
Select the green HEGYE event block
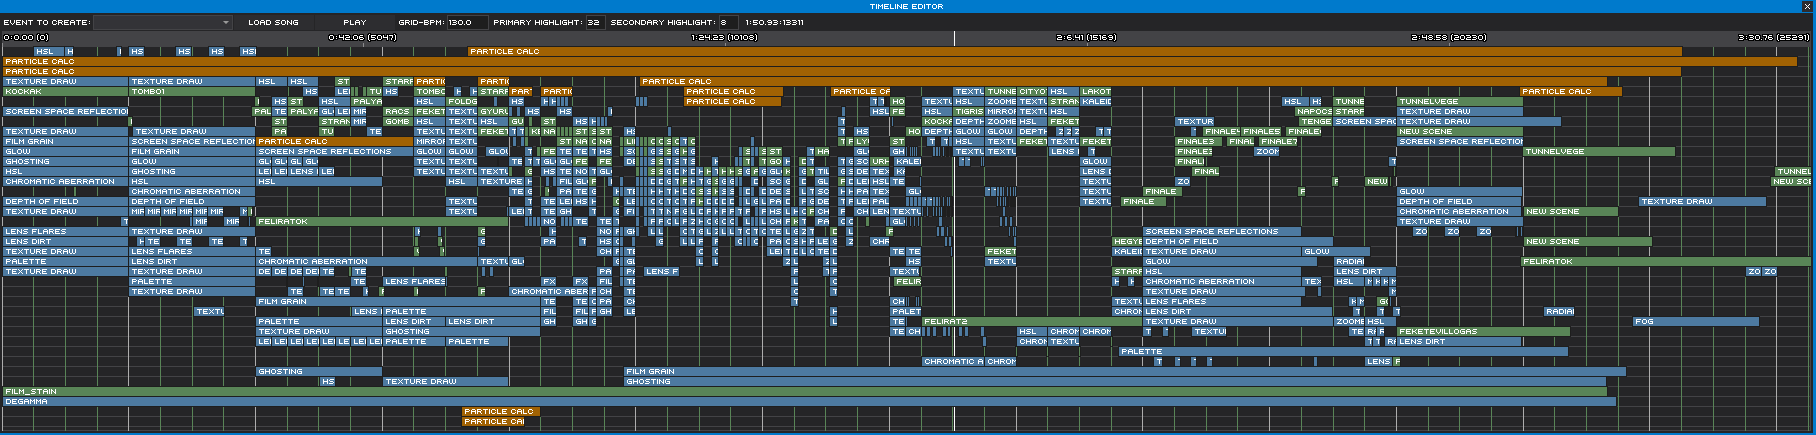(x=1128, y=242)
